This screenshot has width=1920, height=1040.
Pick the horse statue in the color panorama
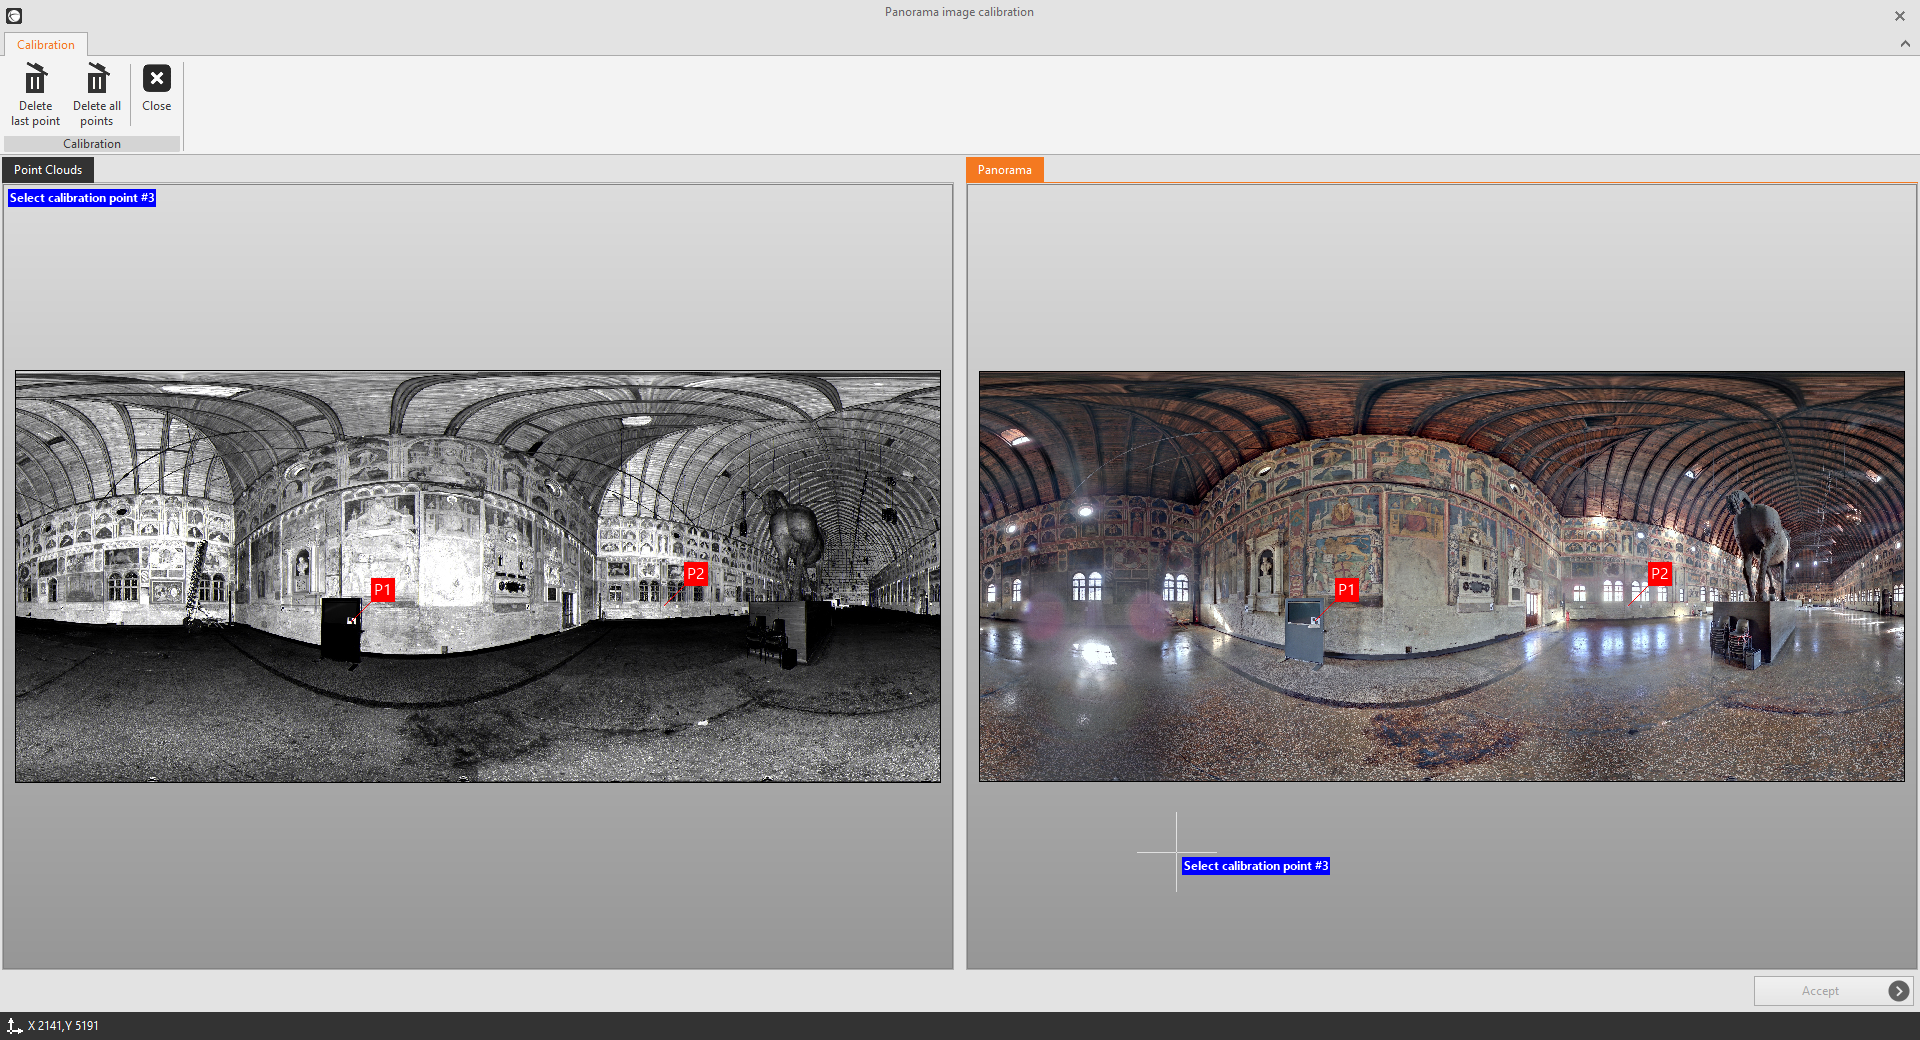pos(1758,545)
